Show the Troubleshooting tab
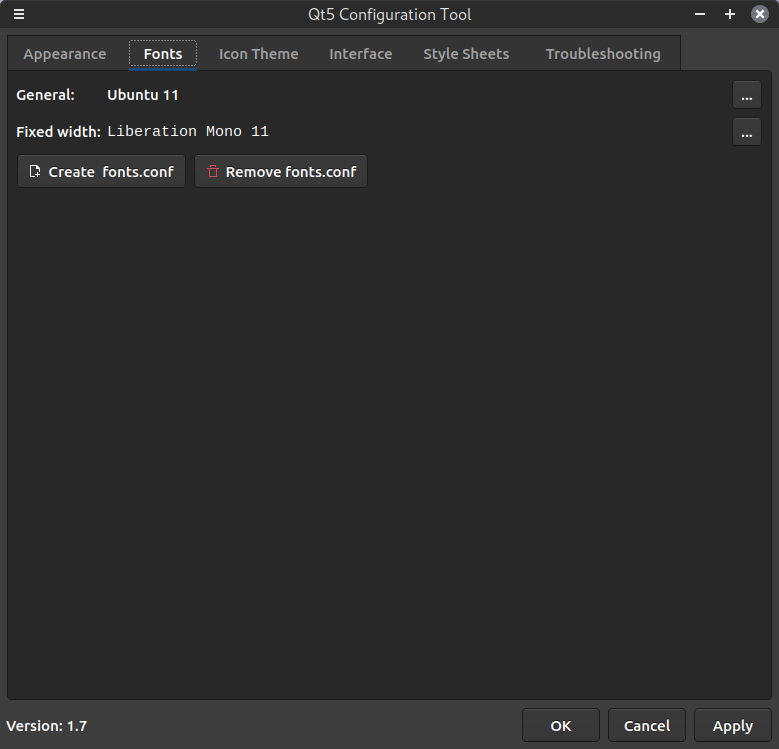This screenshot has width=779, height=749. 602,54
